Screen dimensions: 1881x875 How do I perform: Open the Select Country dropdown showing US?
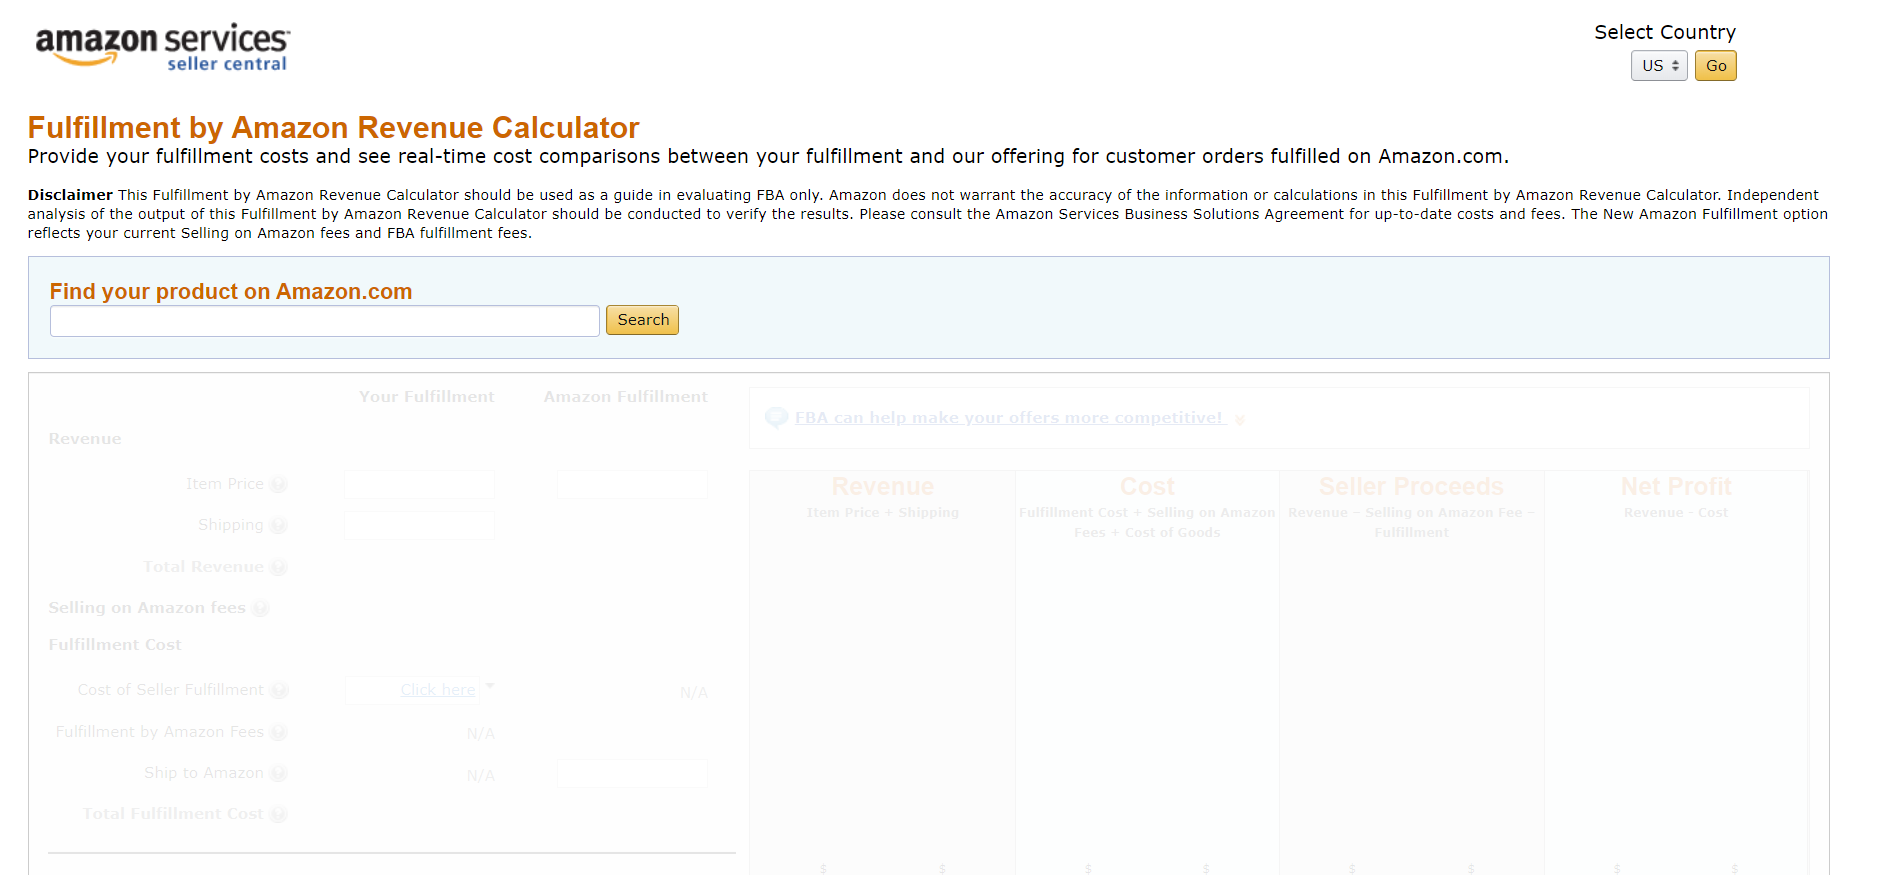click(1659, 66)
